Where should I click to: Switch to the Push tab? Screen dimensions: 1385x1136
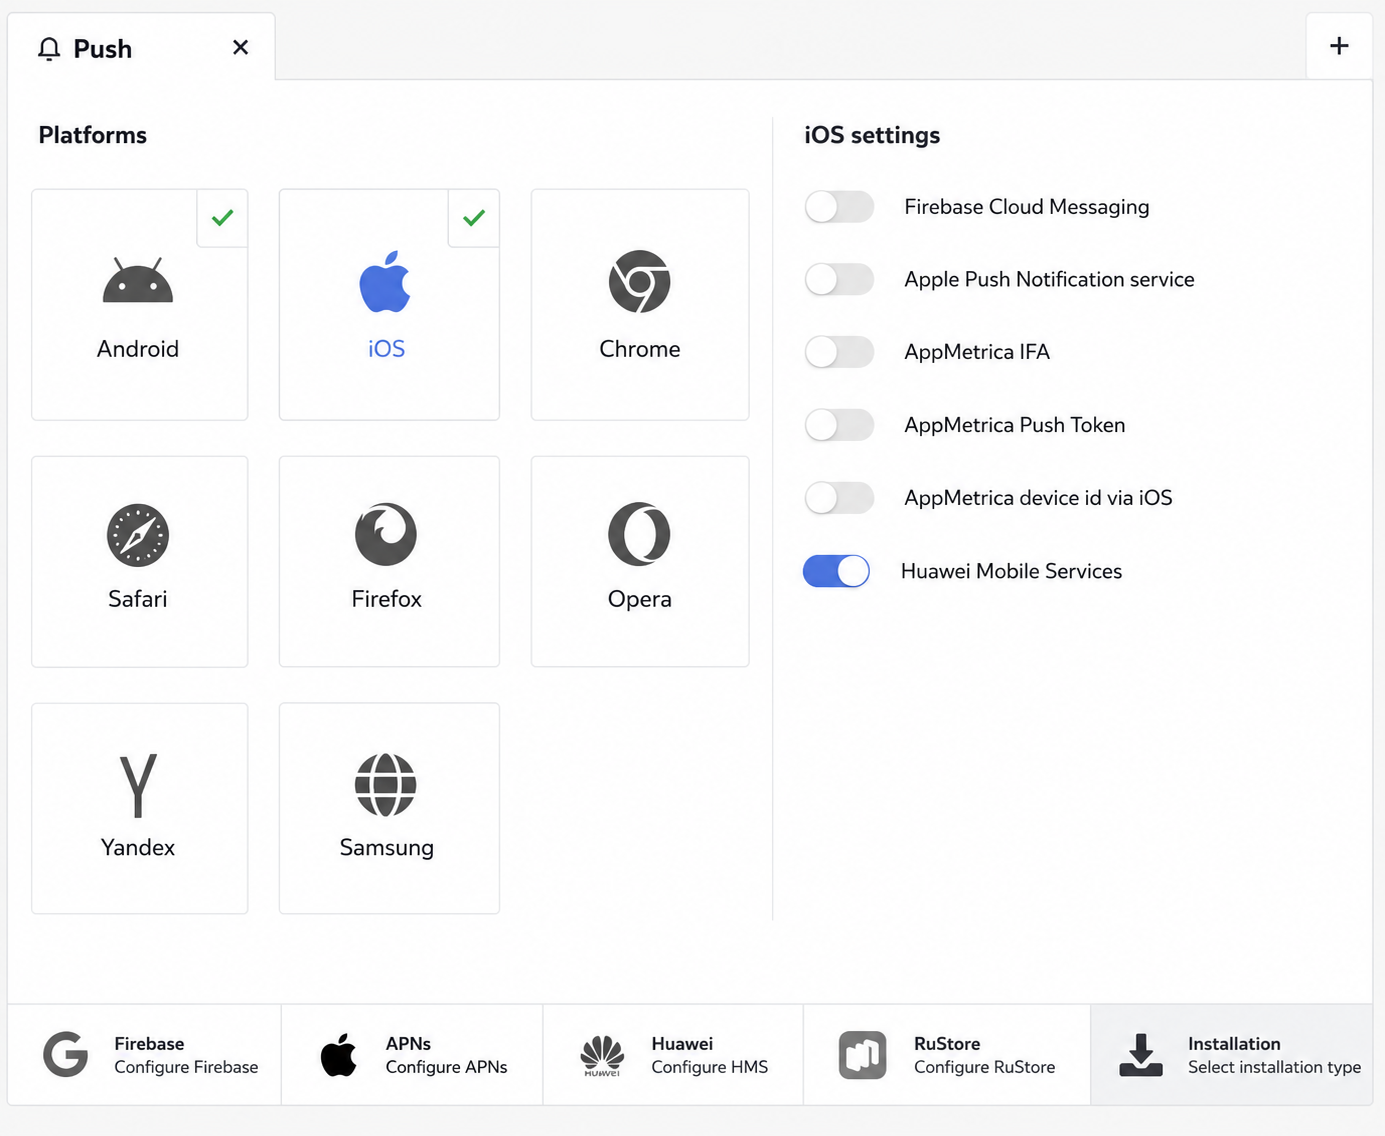coord(141,47)
